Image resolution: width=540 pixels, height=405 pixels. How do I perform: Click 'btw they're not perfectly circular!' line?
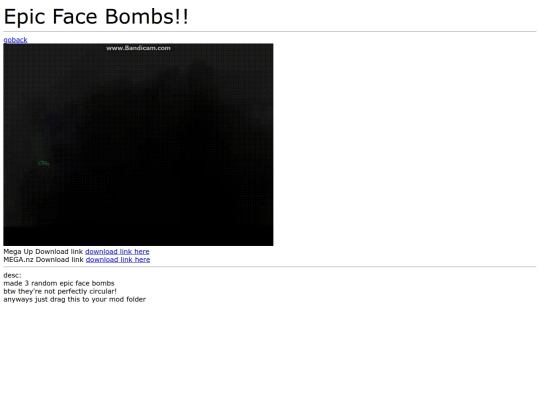[60, 291]
